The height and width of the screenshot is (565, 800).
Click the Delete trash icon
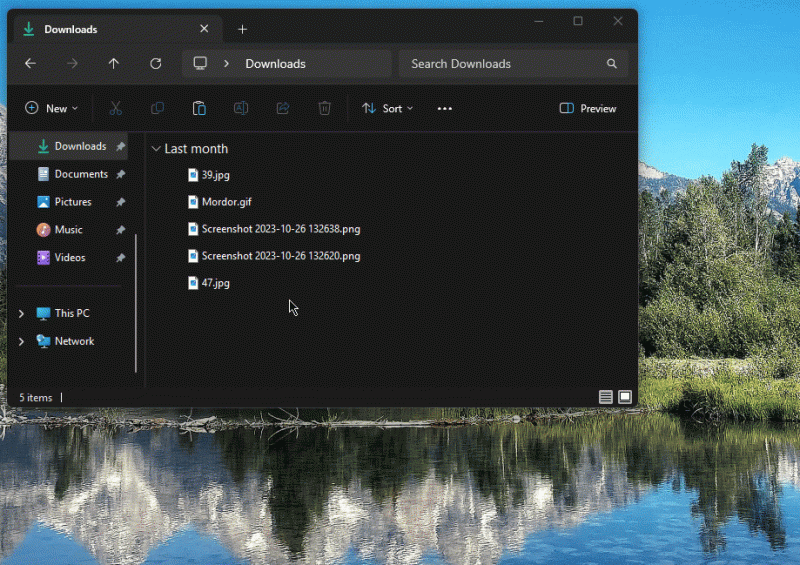coord(324,108)
